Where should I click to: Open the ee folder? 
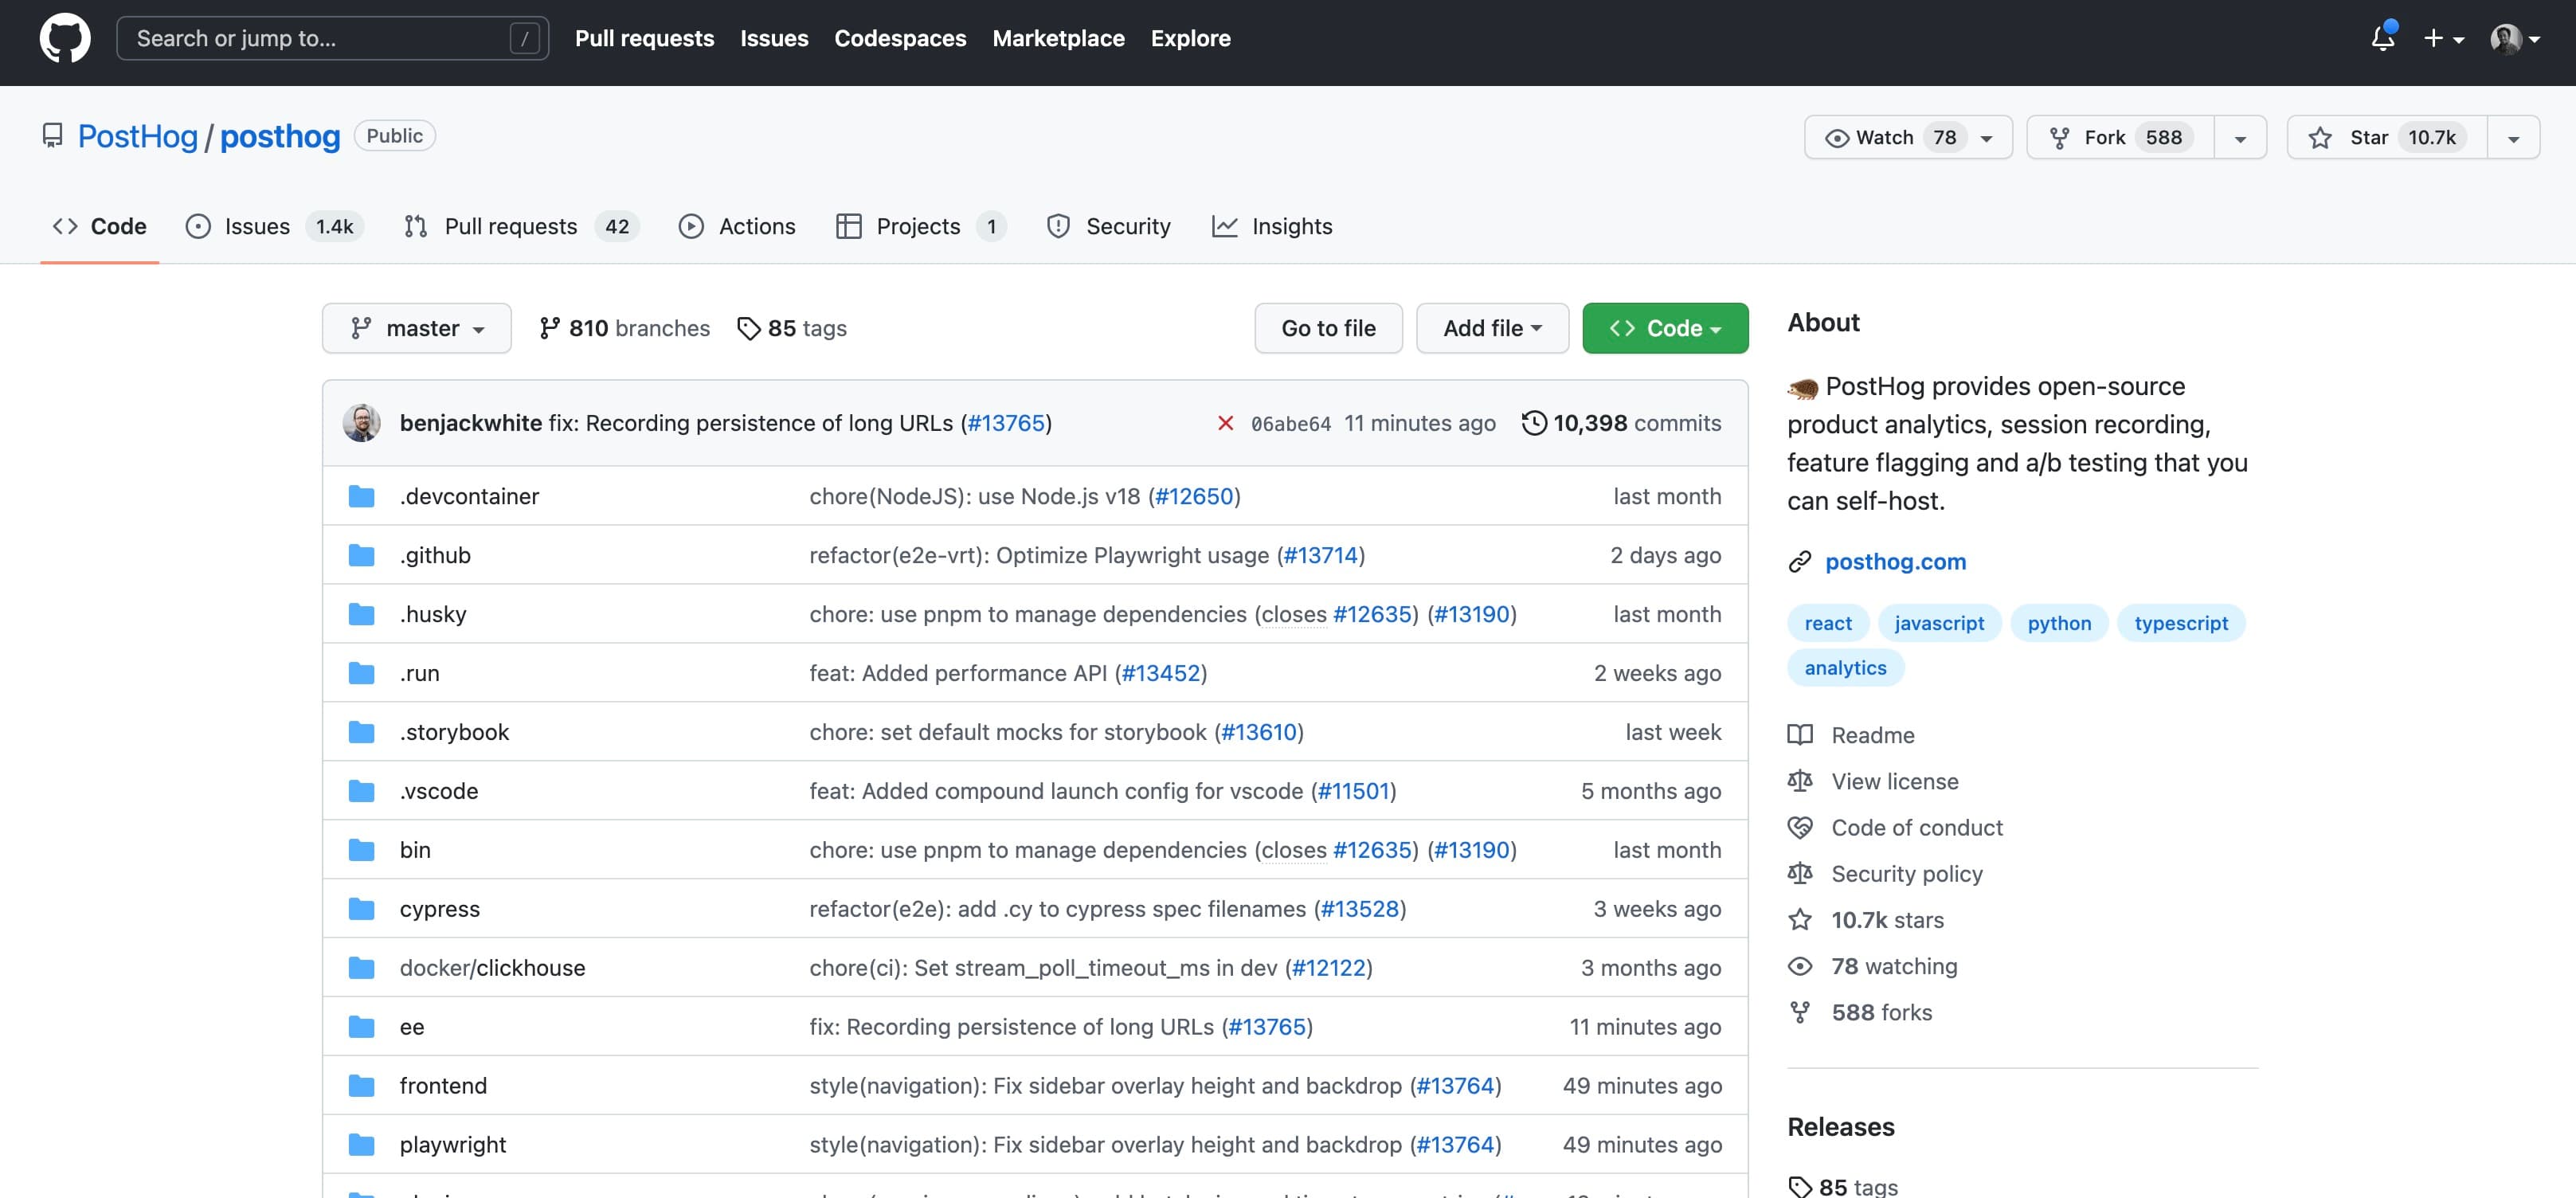coord(412,1027)
